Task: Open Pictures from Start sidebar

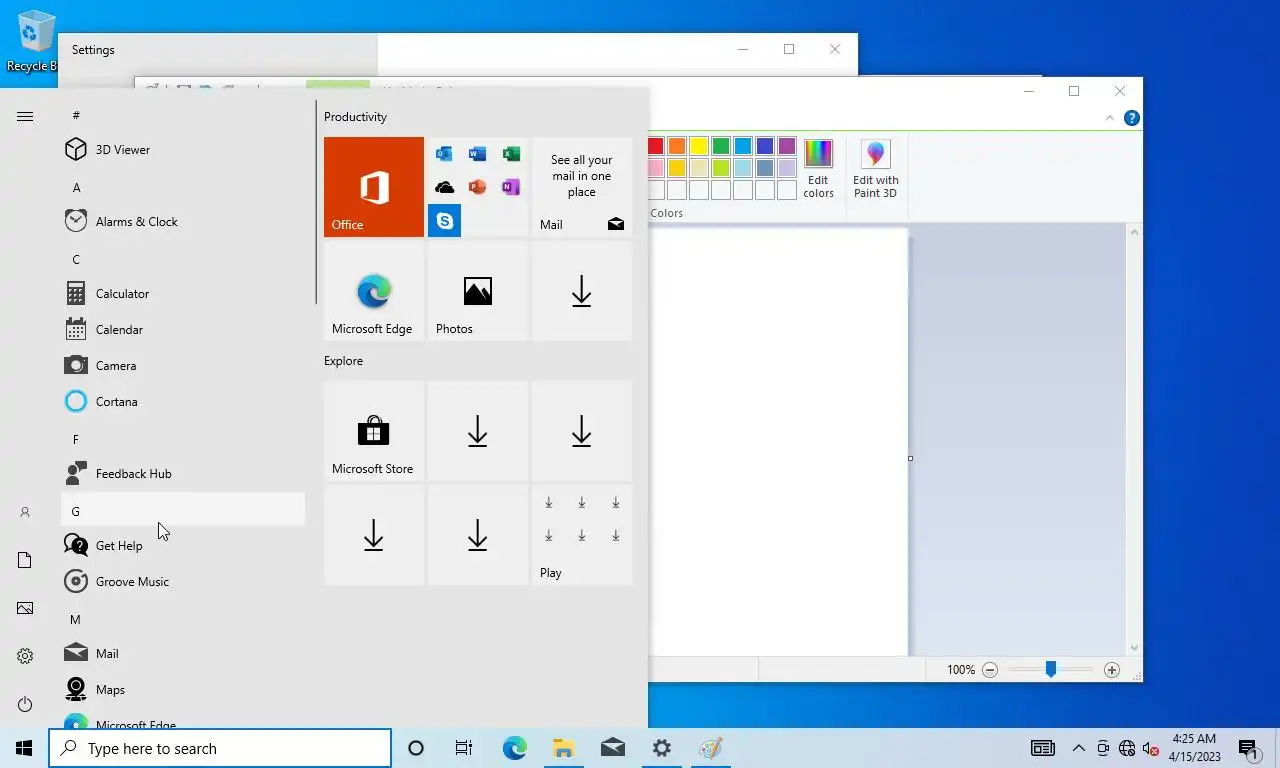Action: [25, 609]
